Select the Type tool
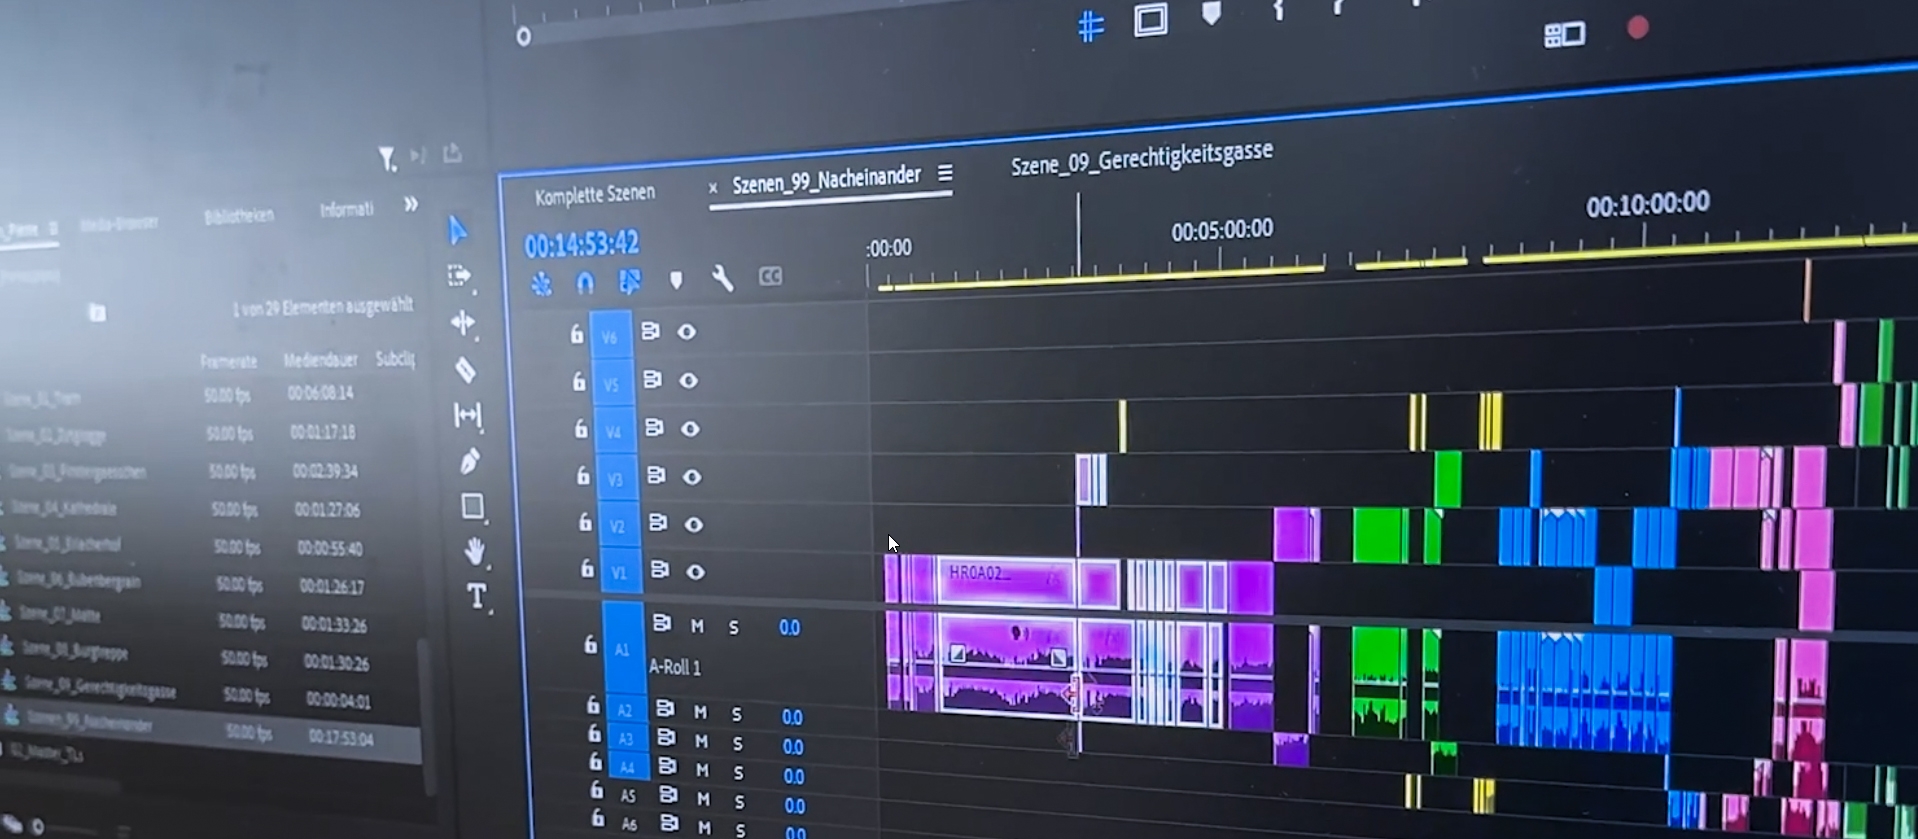Screen dimensions: 1918x839 (476, 597)
